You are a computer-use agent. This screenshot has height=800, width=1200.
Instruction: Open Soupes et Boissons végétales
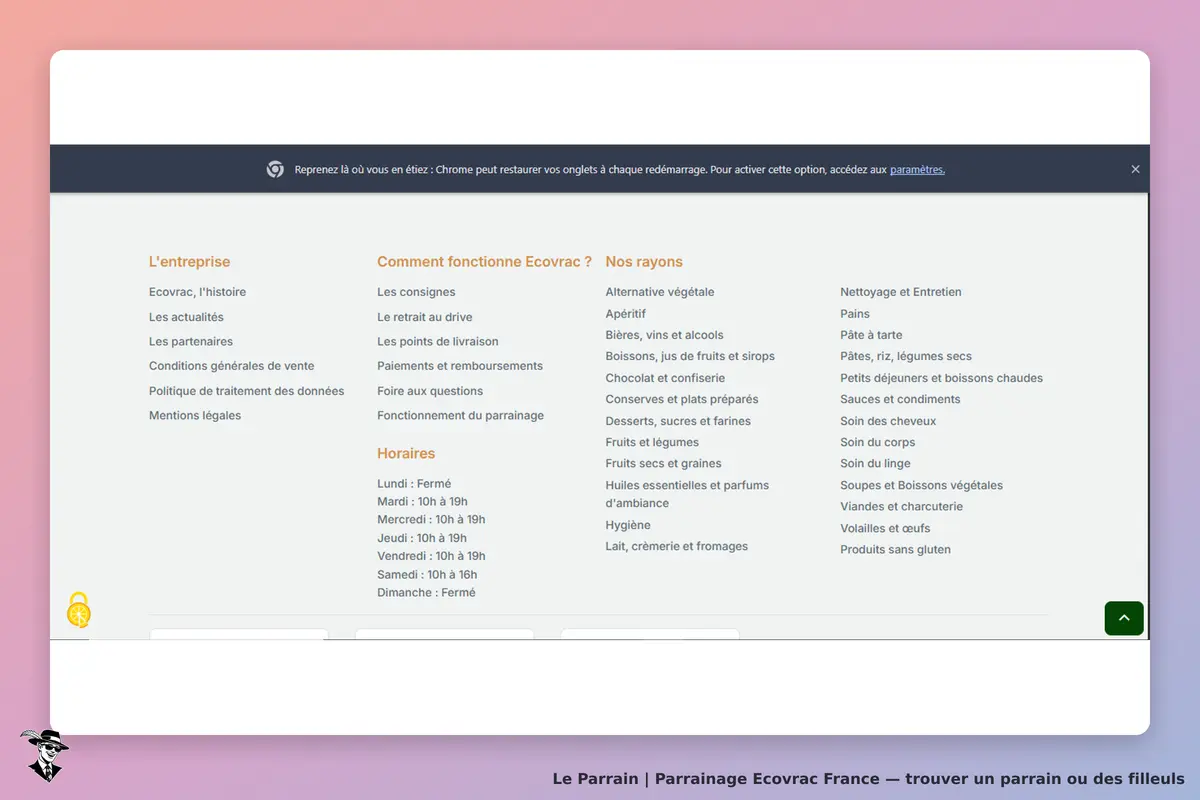921,485
